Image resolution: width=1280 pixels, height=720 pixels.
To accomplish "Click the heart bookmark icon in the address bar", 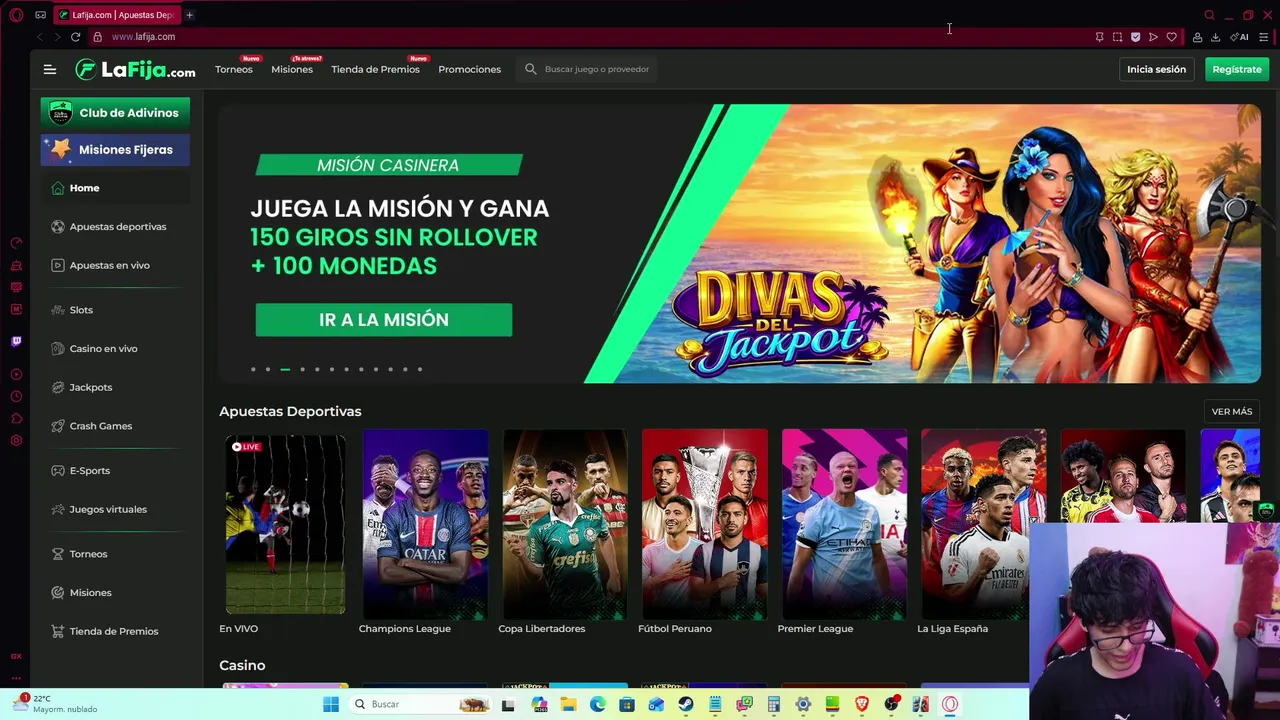I will pos(1171,37).
